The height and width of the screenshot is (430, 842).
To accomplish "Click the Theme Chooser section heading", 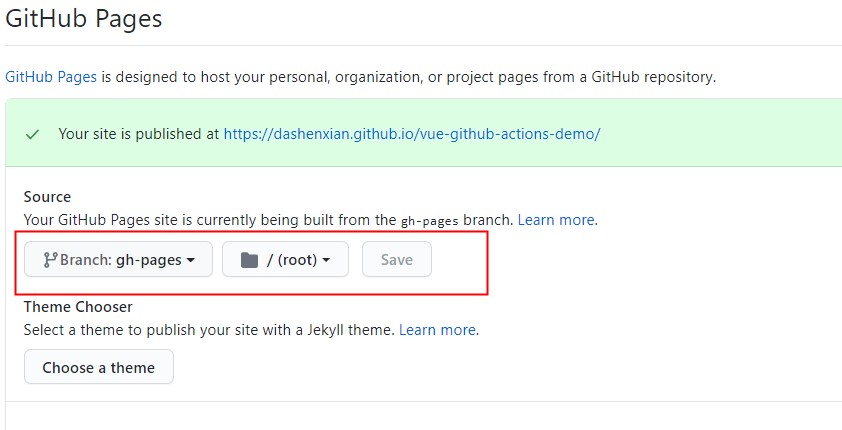I will pos(78,307).
